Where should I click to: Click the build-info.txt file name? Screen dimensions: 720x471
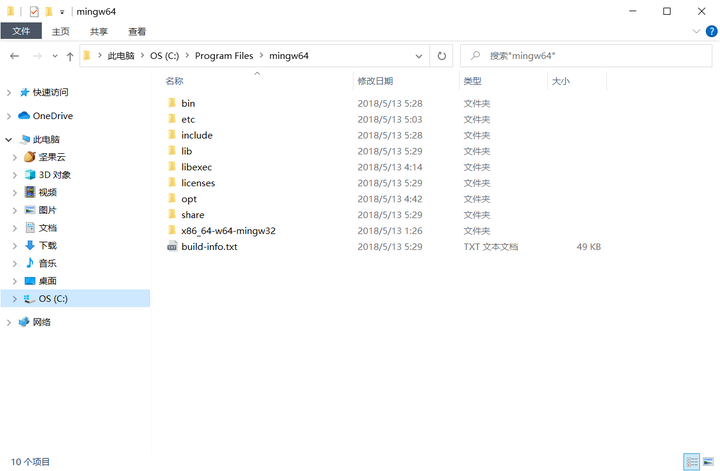pyautogui.click(x=209, y=247)
